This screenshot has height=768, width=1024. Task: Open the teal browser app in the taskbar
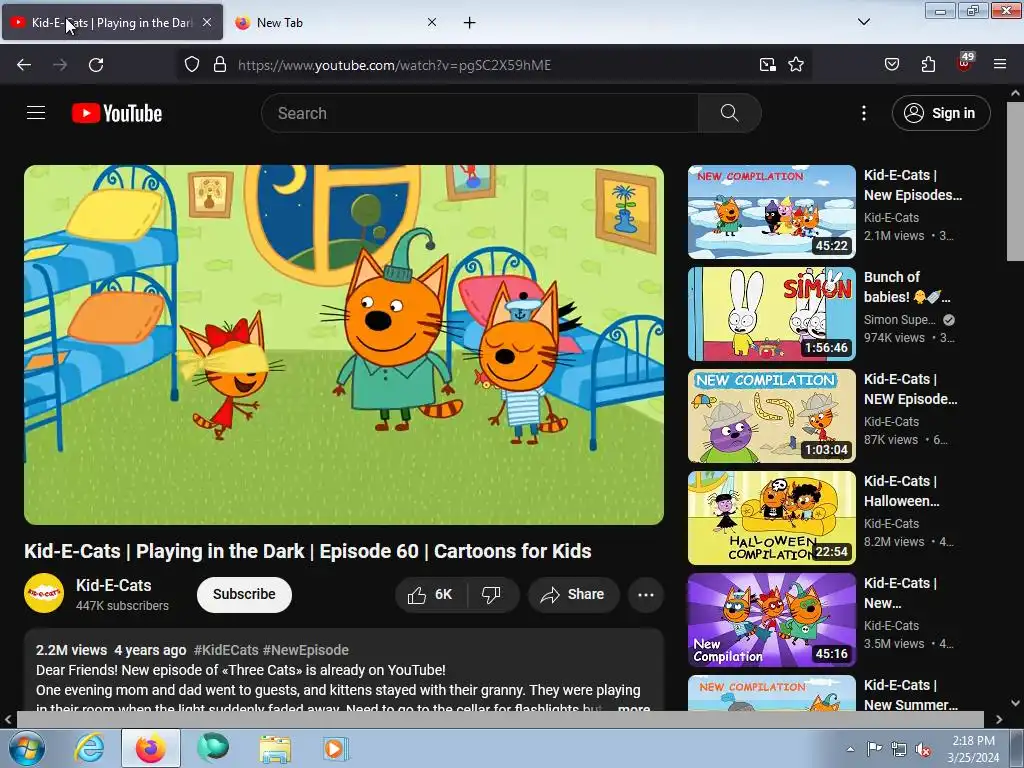(x=213, y=748)
